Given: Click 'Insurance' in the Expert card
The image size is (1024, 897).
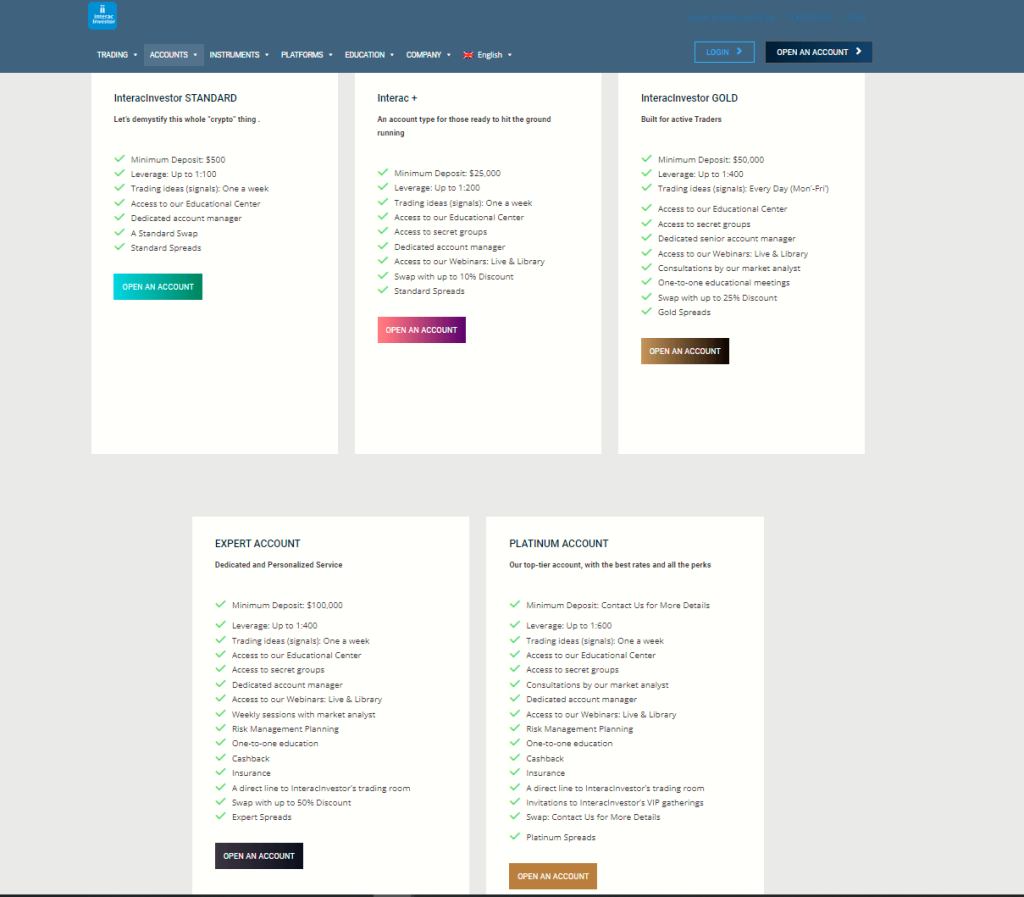Looking at the screenshot, I should point(251,773).
